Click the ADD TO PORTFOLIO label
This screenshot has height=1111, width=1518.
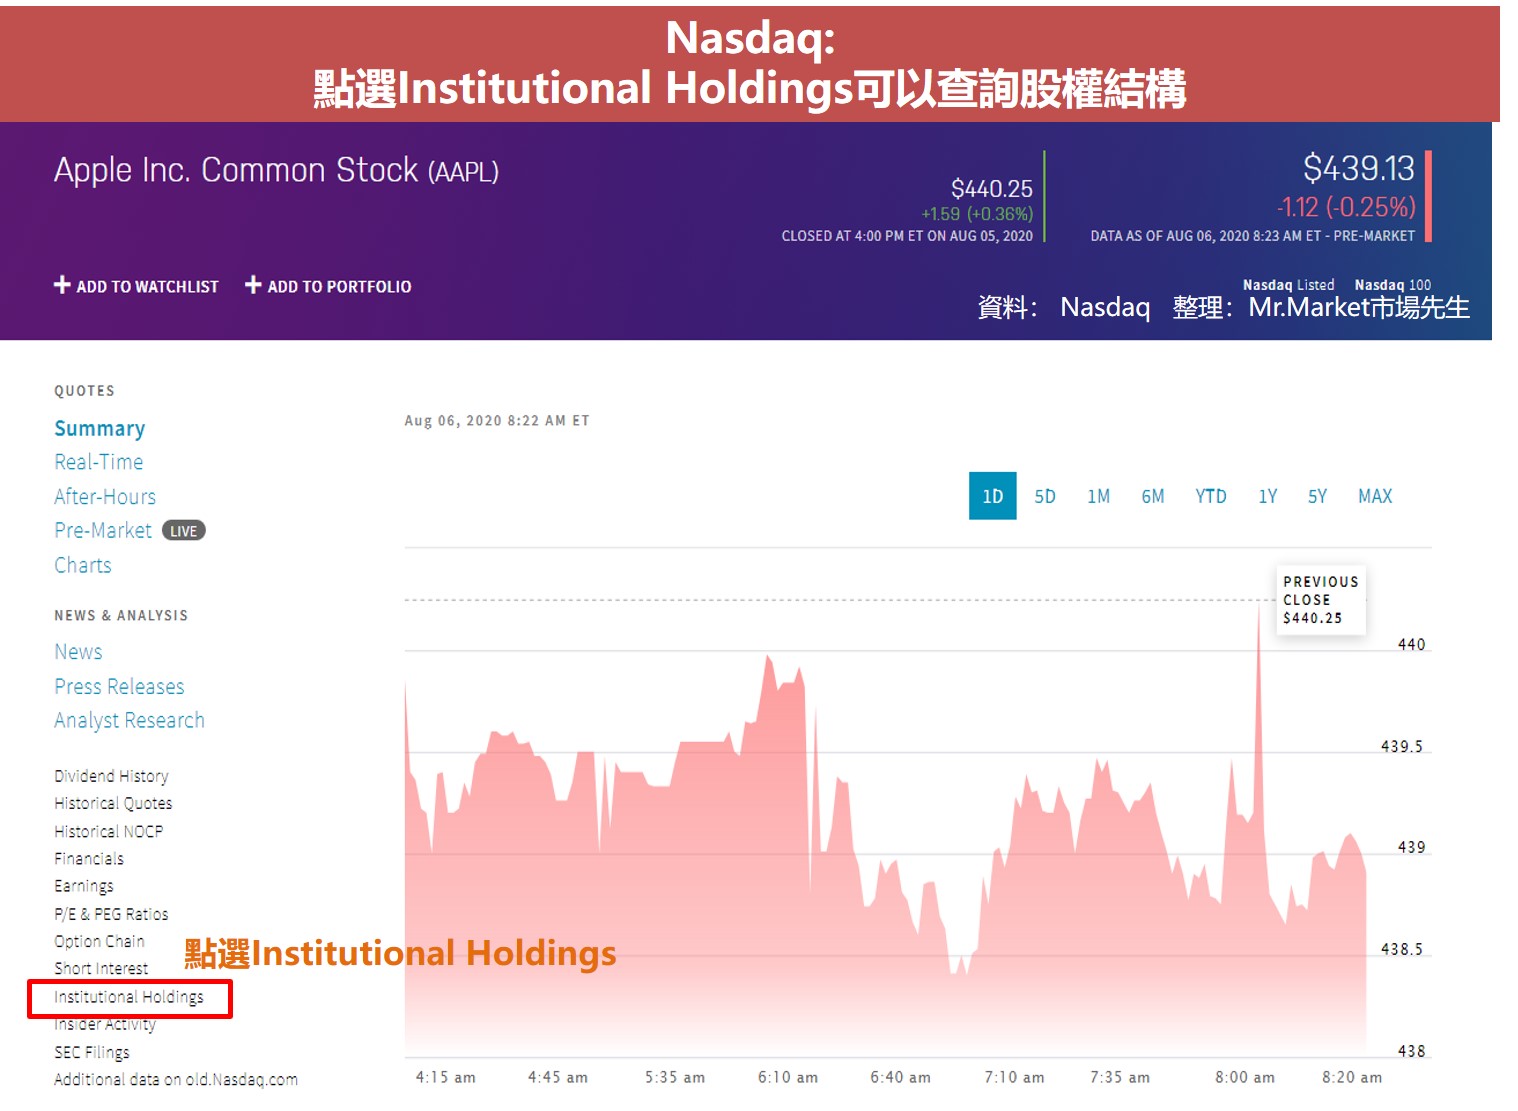[x=339, y=287]
